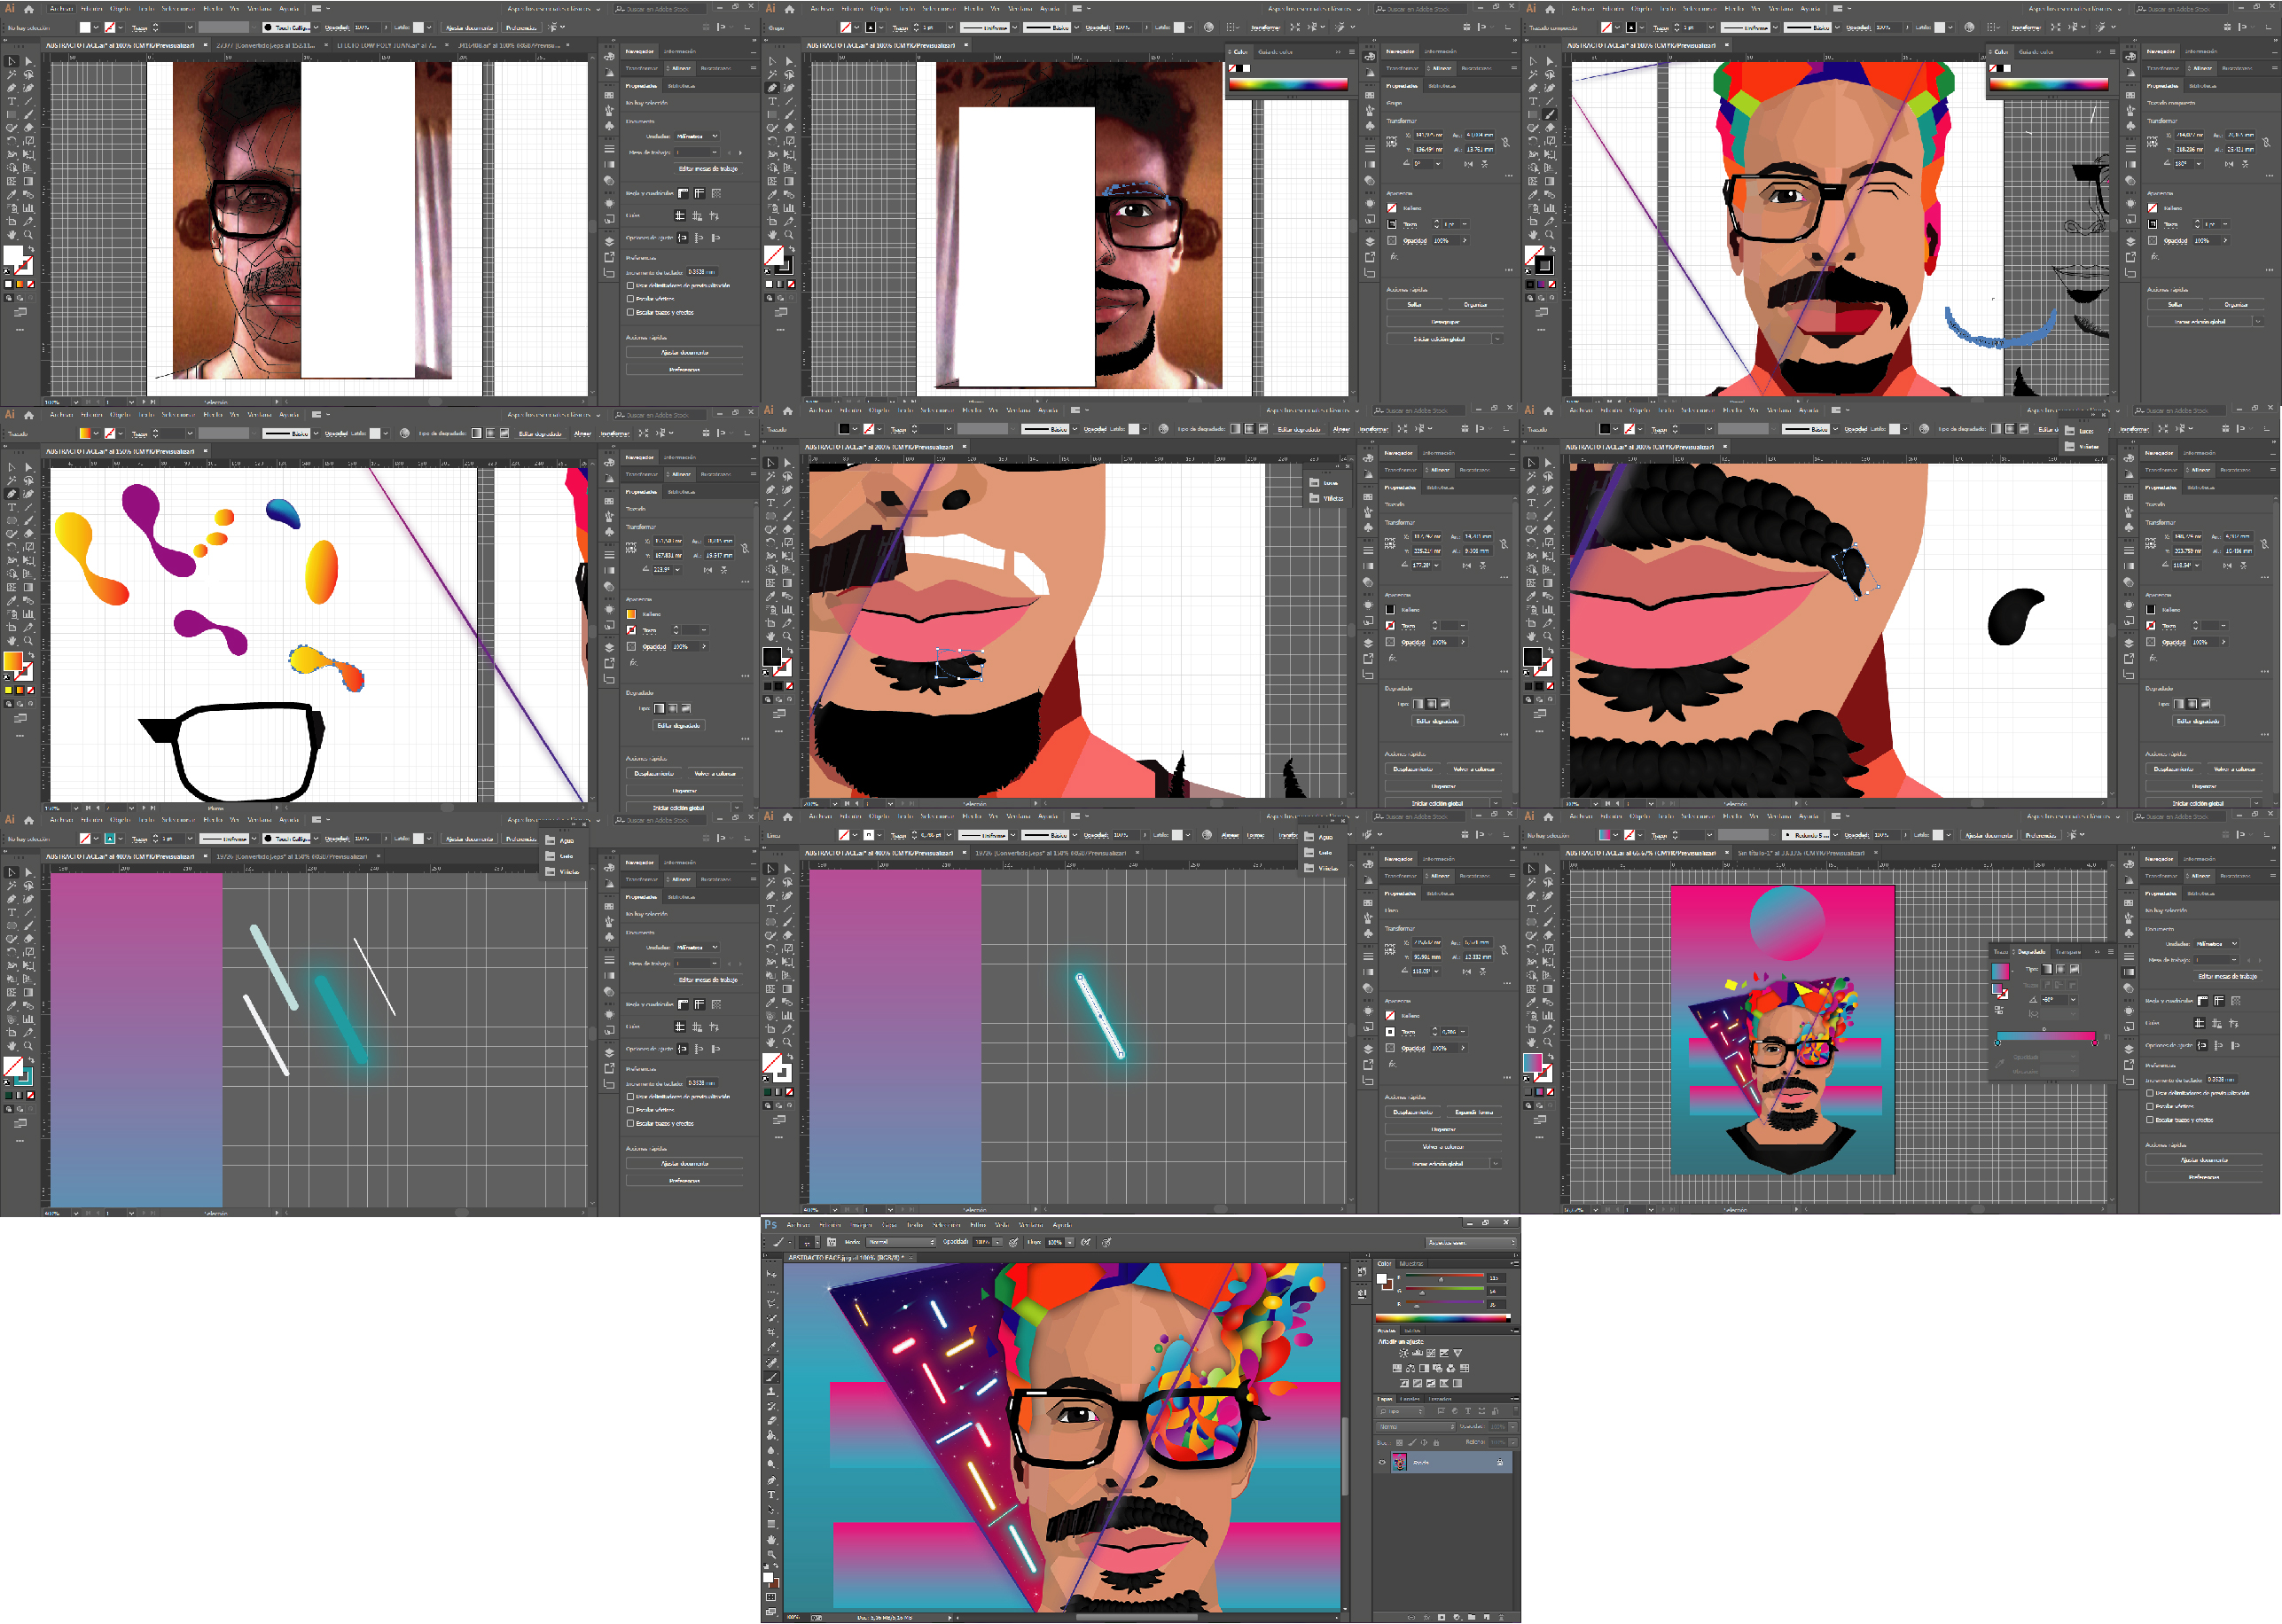Choose radial gradient type in the Degradado panel
Image resolution: width=2282 pixels, height=1624 pixels.
pos(2060,970)
